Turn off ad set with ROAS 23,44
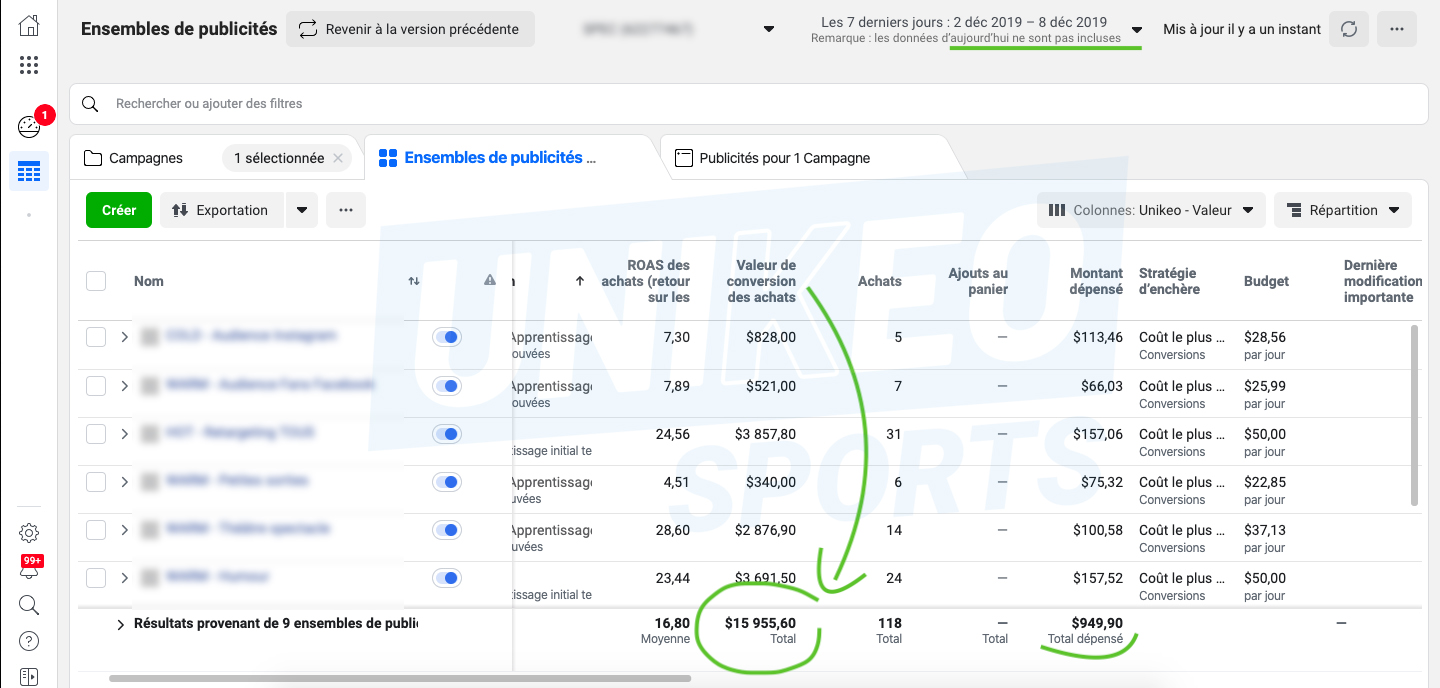1440x688 pixels. tap(447, 578)
